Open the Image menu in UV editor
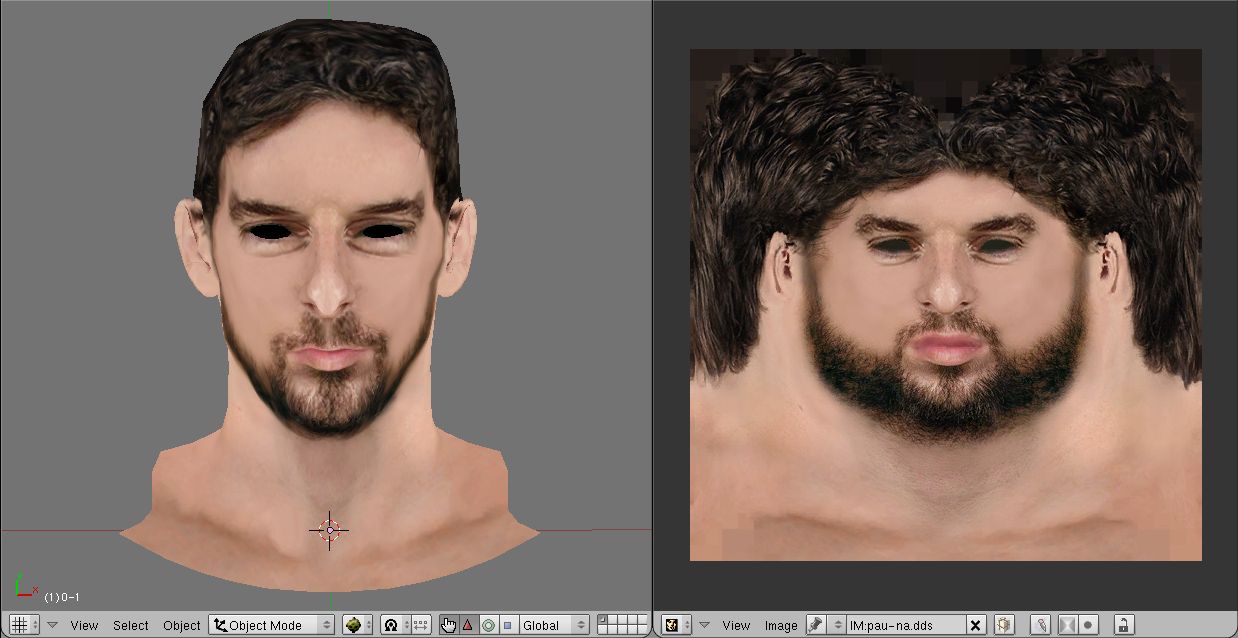 [x=781, y=625]
